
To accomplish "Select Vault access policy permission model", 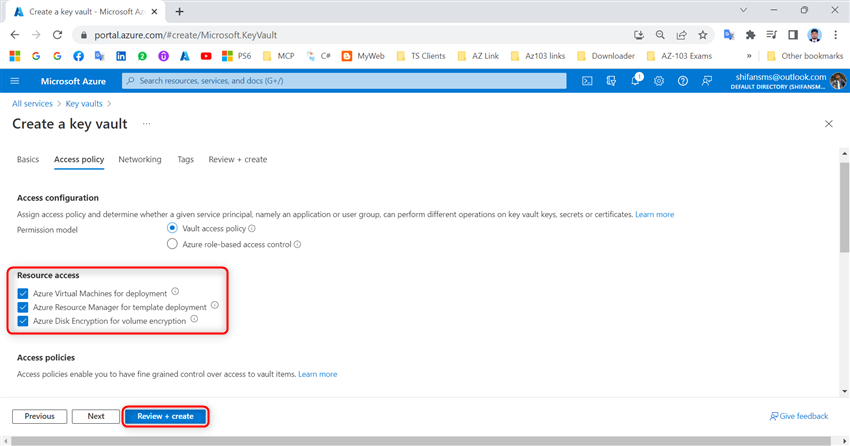I will 172,228.
